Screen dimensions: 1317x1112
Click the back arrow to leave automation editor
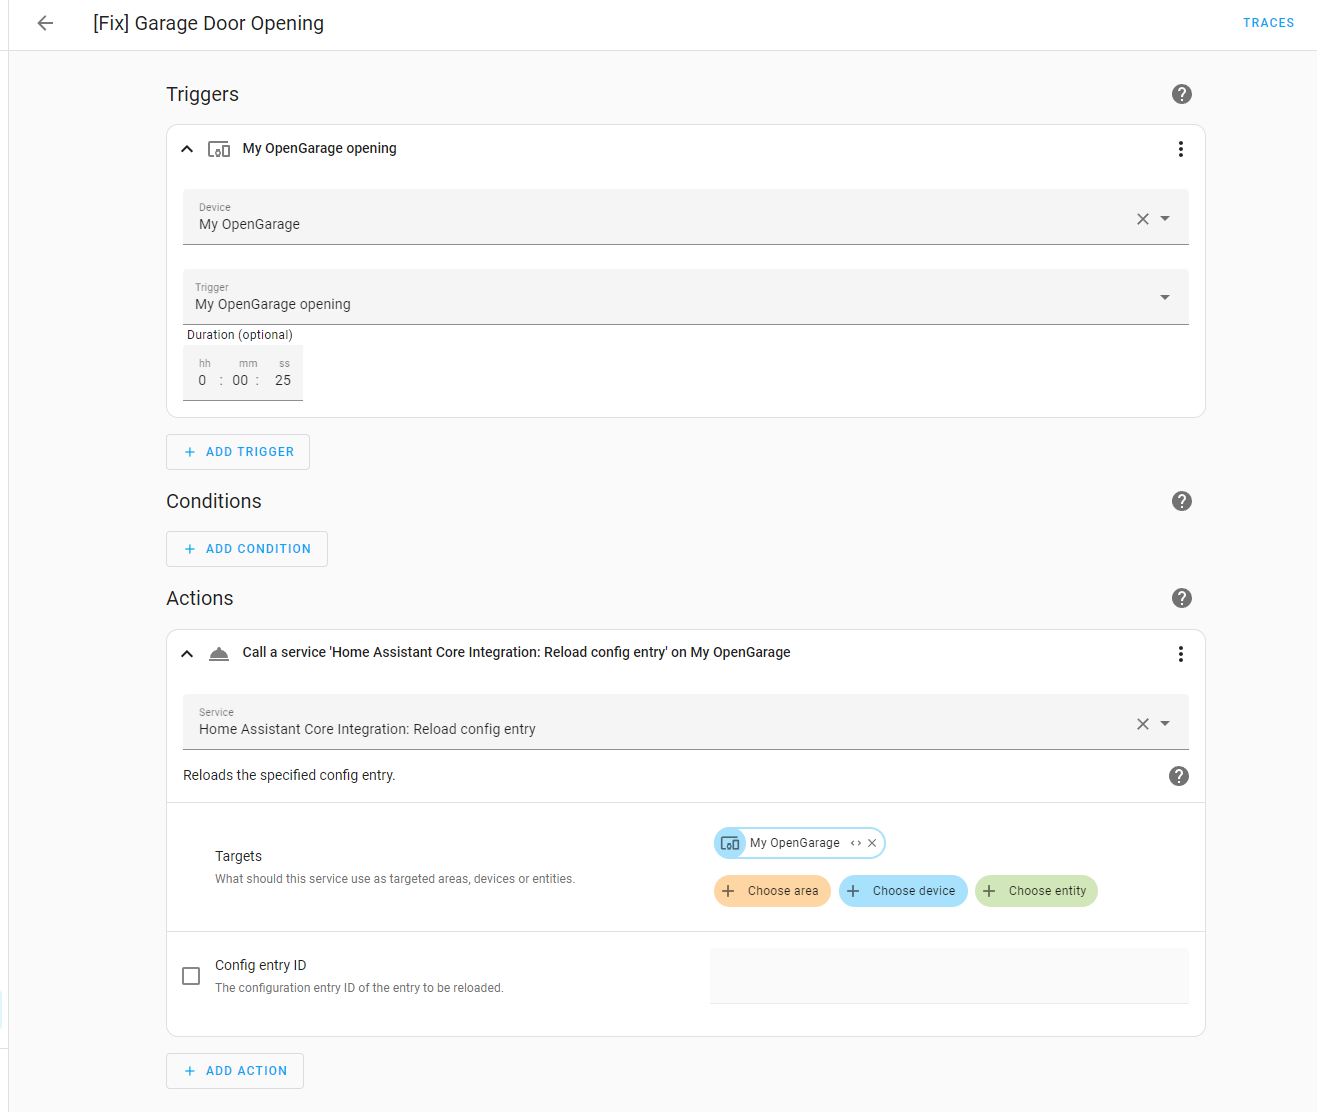[44, 22]
